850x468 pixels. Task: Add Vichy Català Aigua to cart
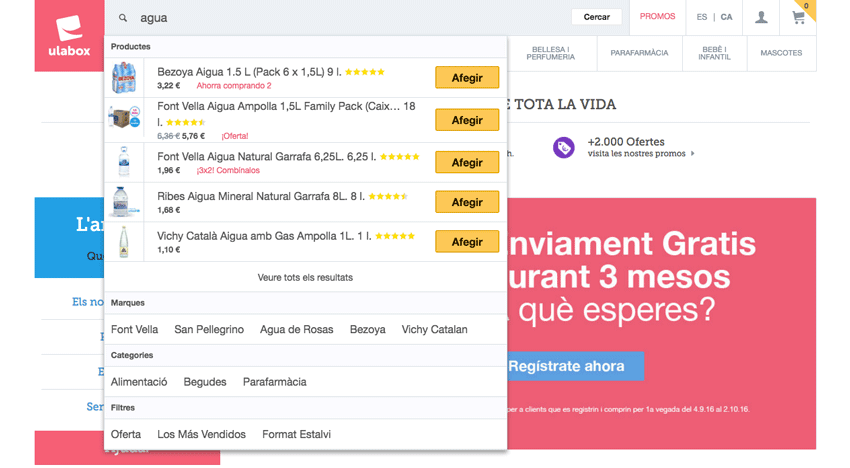click(467, 242)
